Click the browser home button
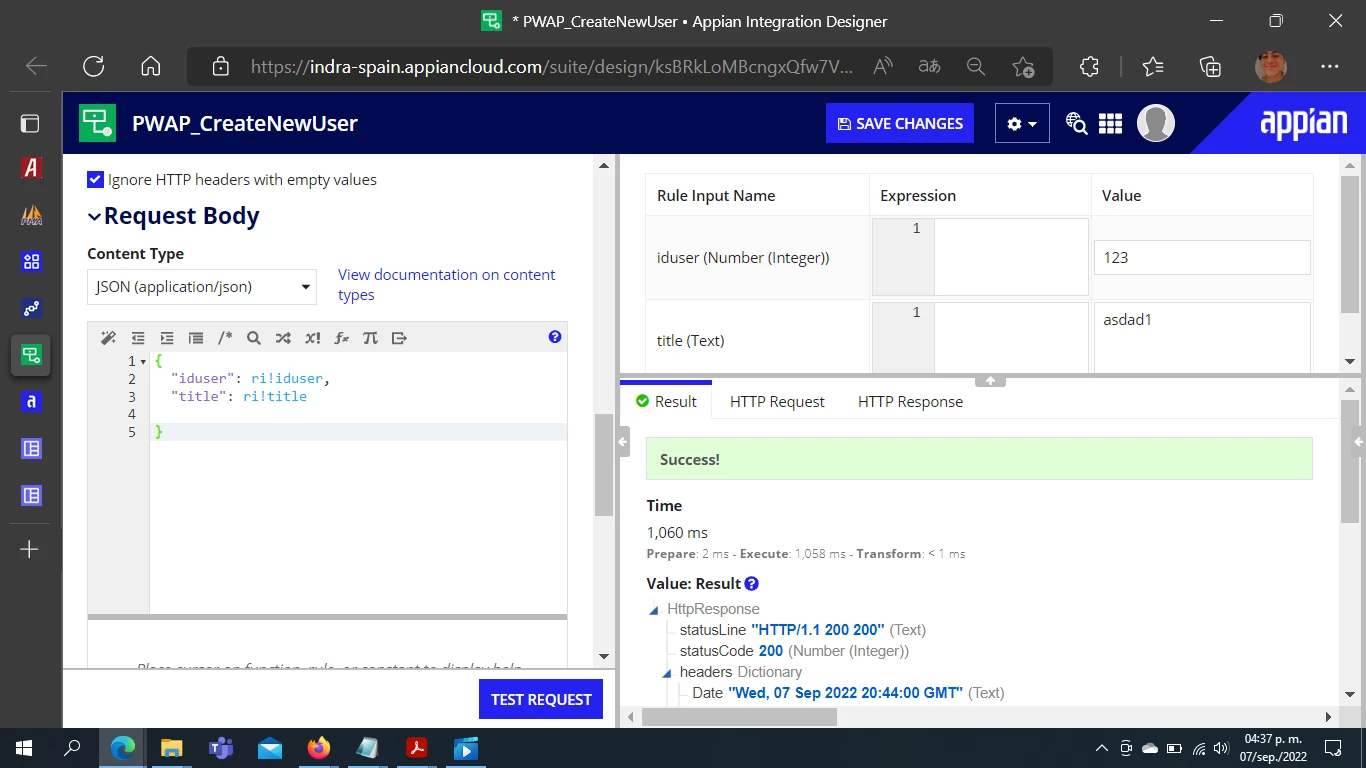 pyautogui.click(x=151, y=66)
